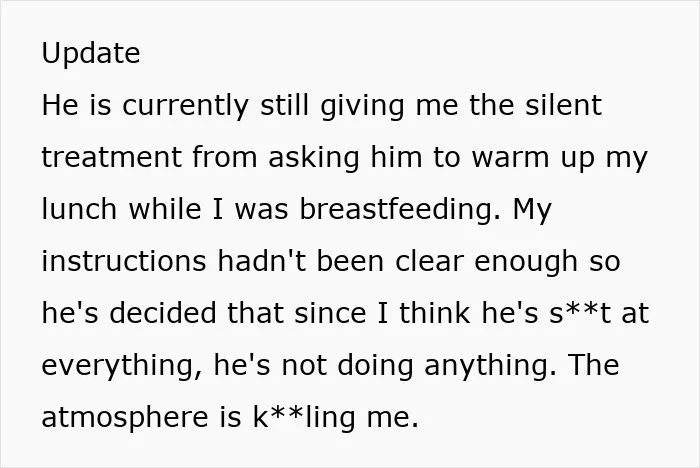The width and height of the screenshot is (700, 468).
Task: Click the word "giving" in first sentence
Action: [x=362, y=106]
